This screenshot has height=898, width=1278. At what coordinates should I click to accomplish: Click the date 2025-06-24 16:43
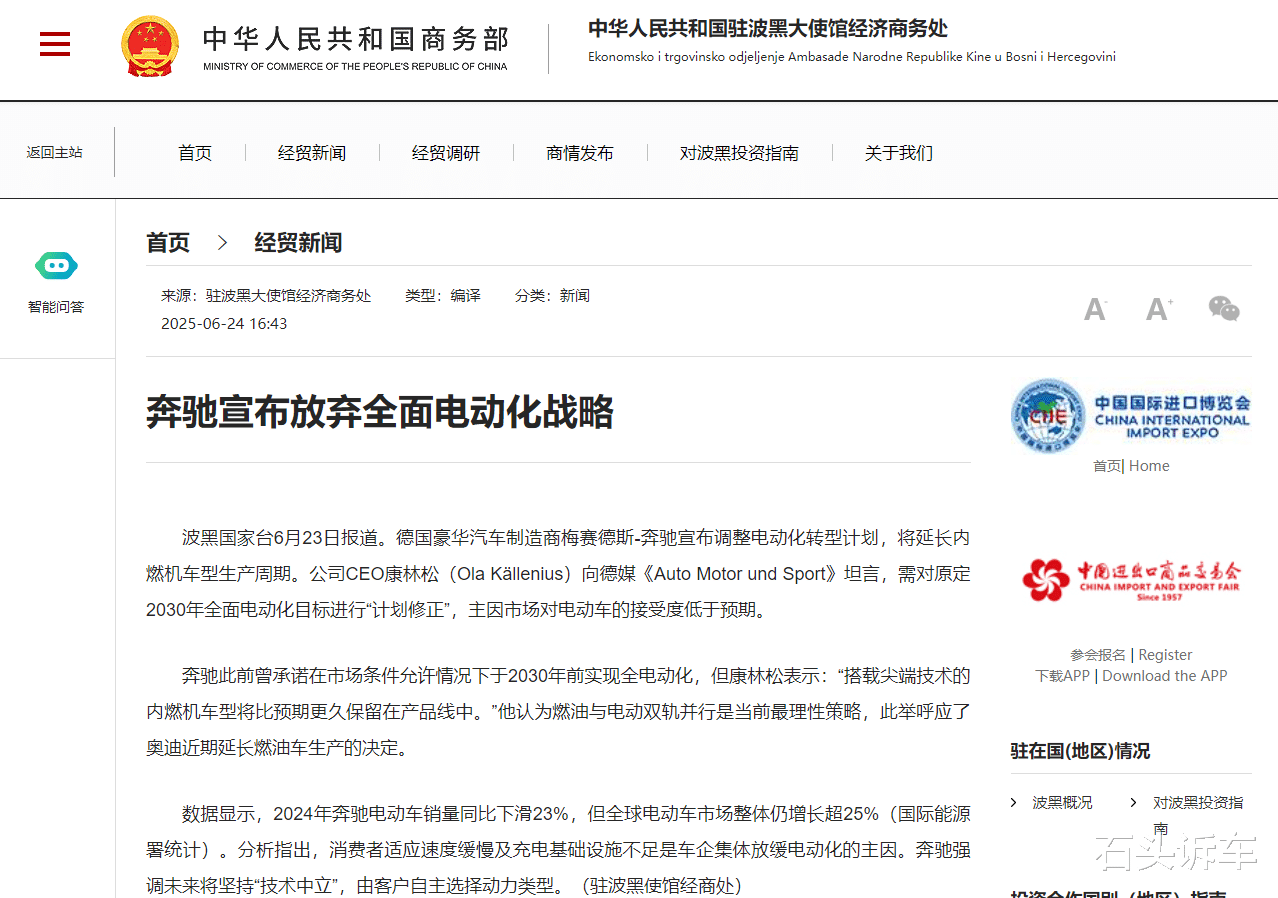pos(224,324)
